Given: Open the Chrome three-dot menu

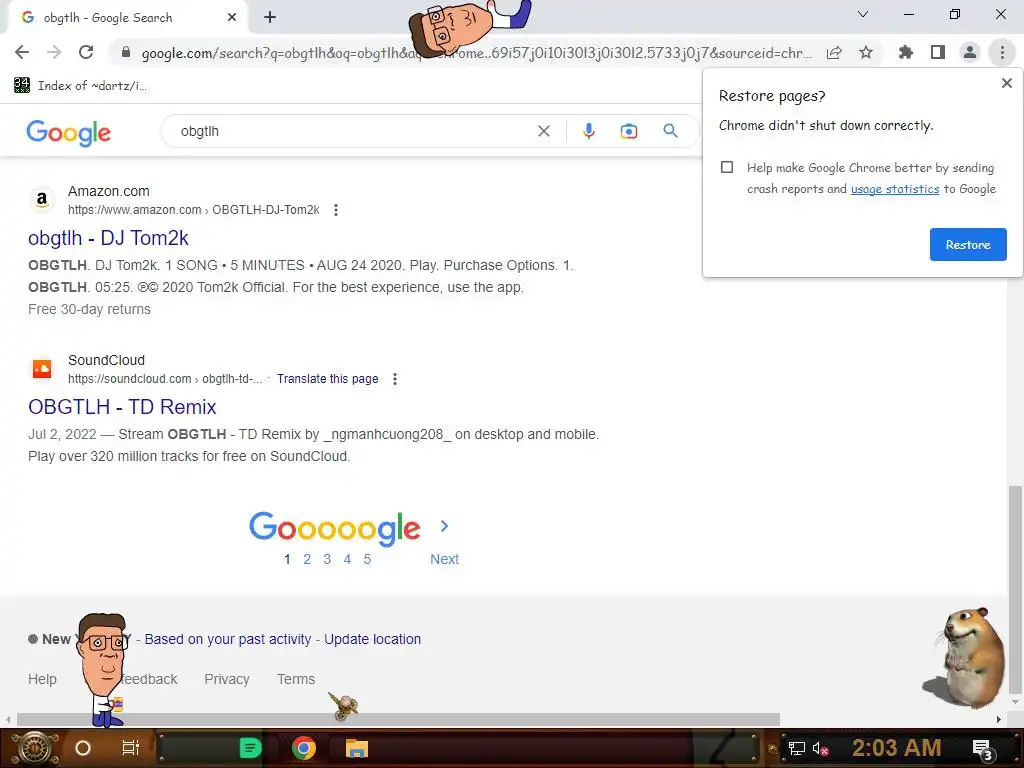Looking at the screenshot, I should (1002, 52).
